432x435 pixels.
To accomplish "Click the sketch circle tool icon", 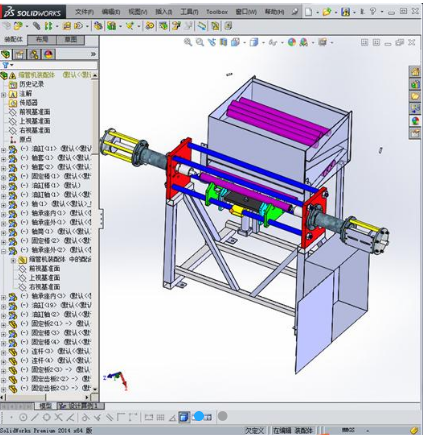I will (23, 417).
